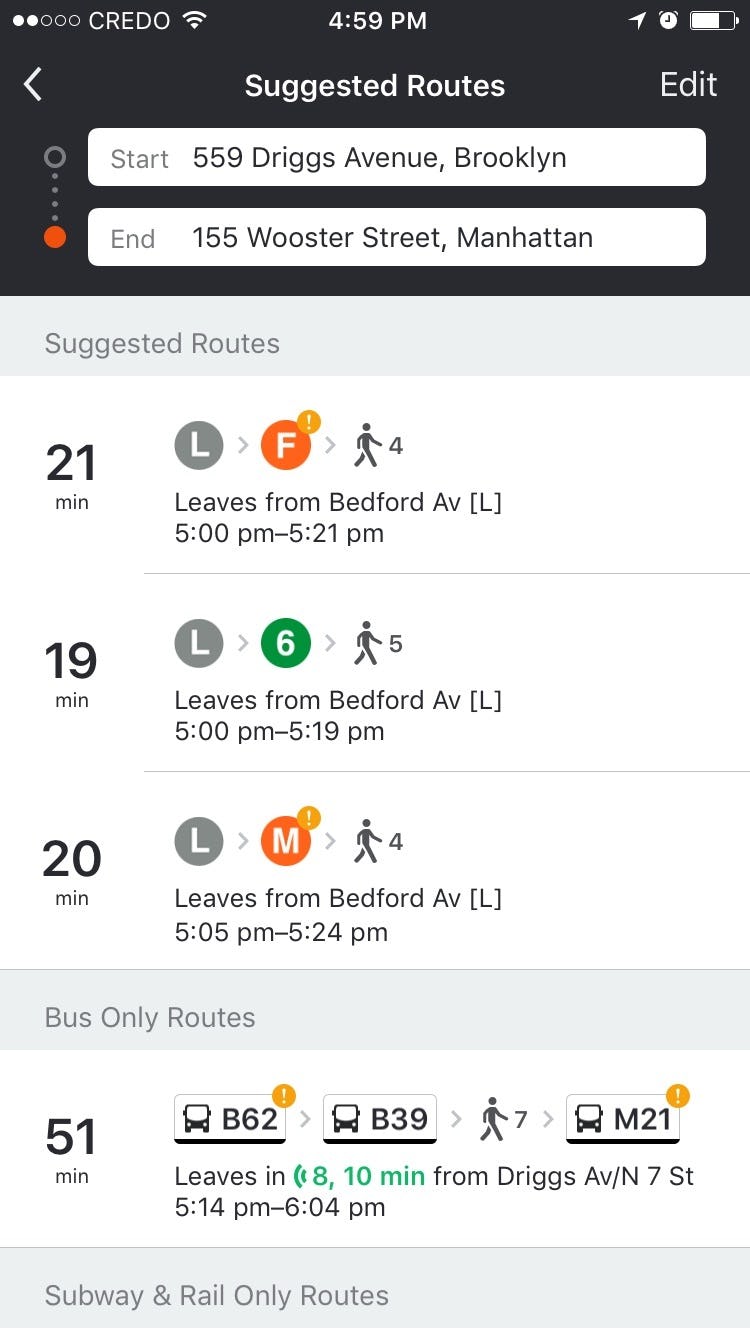Edit the End address field

(397, 238)
